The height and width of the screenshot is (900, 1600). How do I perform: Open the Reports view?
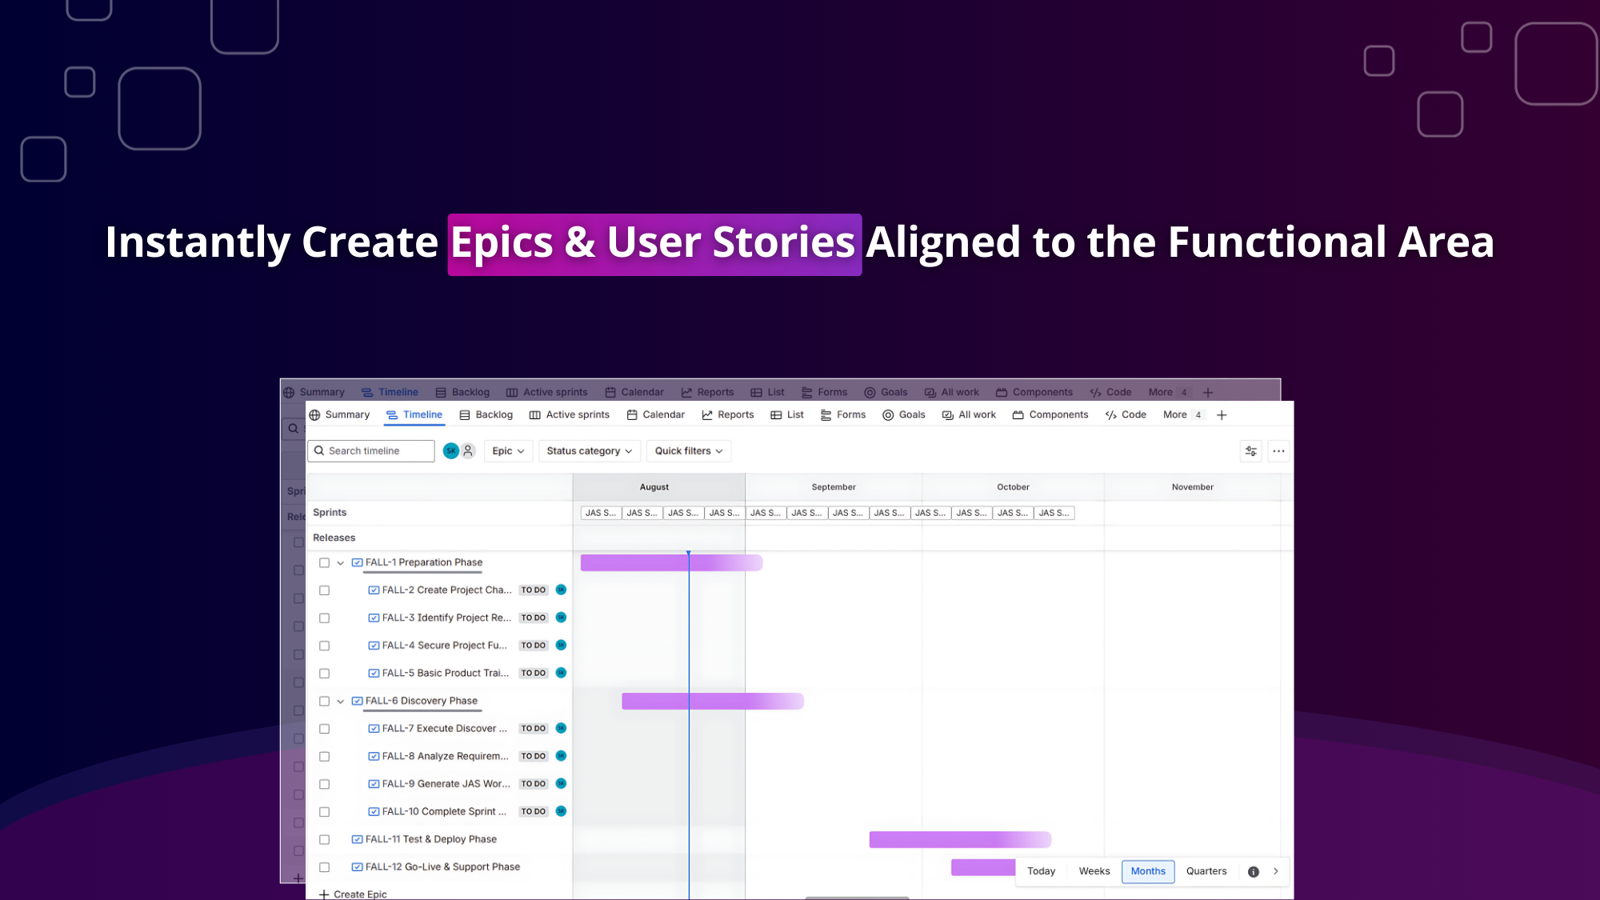727,414
